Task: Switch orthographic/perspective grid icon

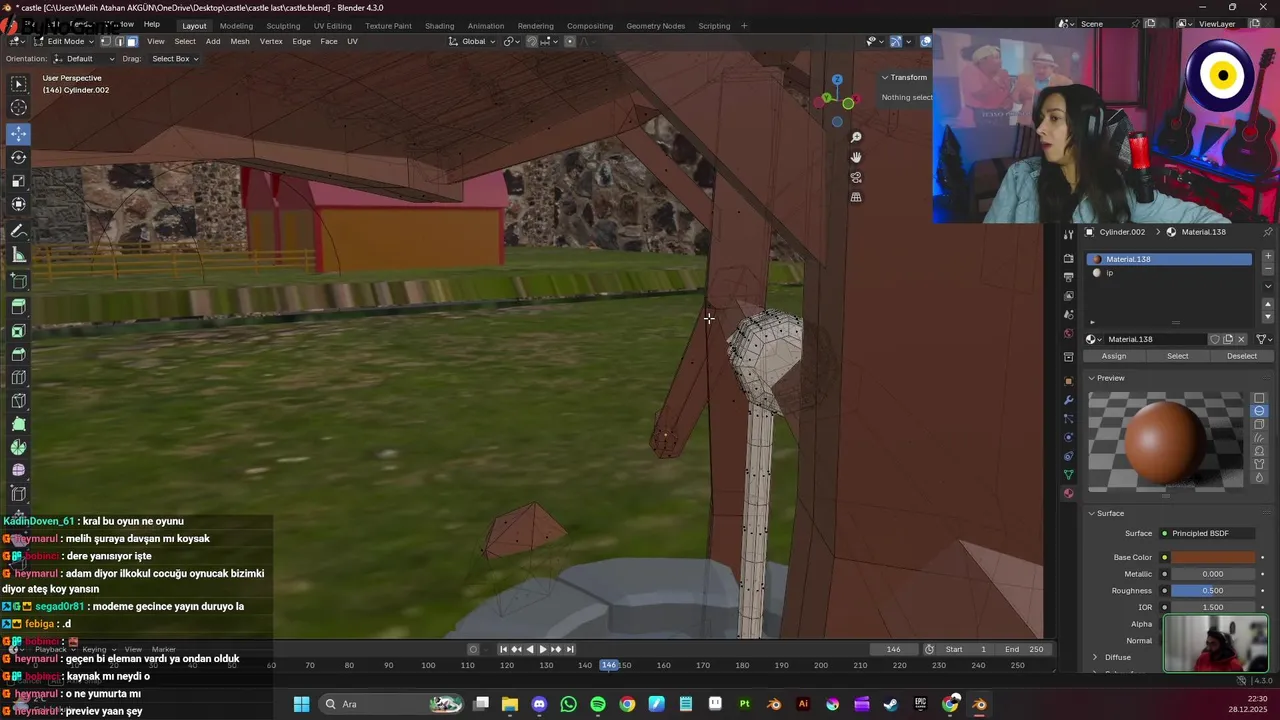Action: point(856,197)
